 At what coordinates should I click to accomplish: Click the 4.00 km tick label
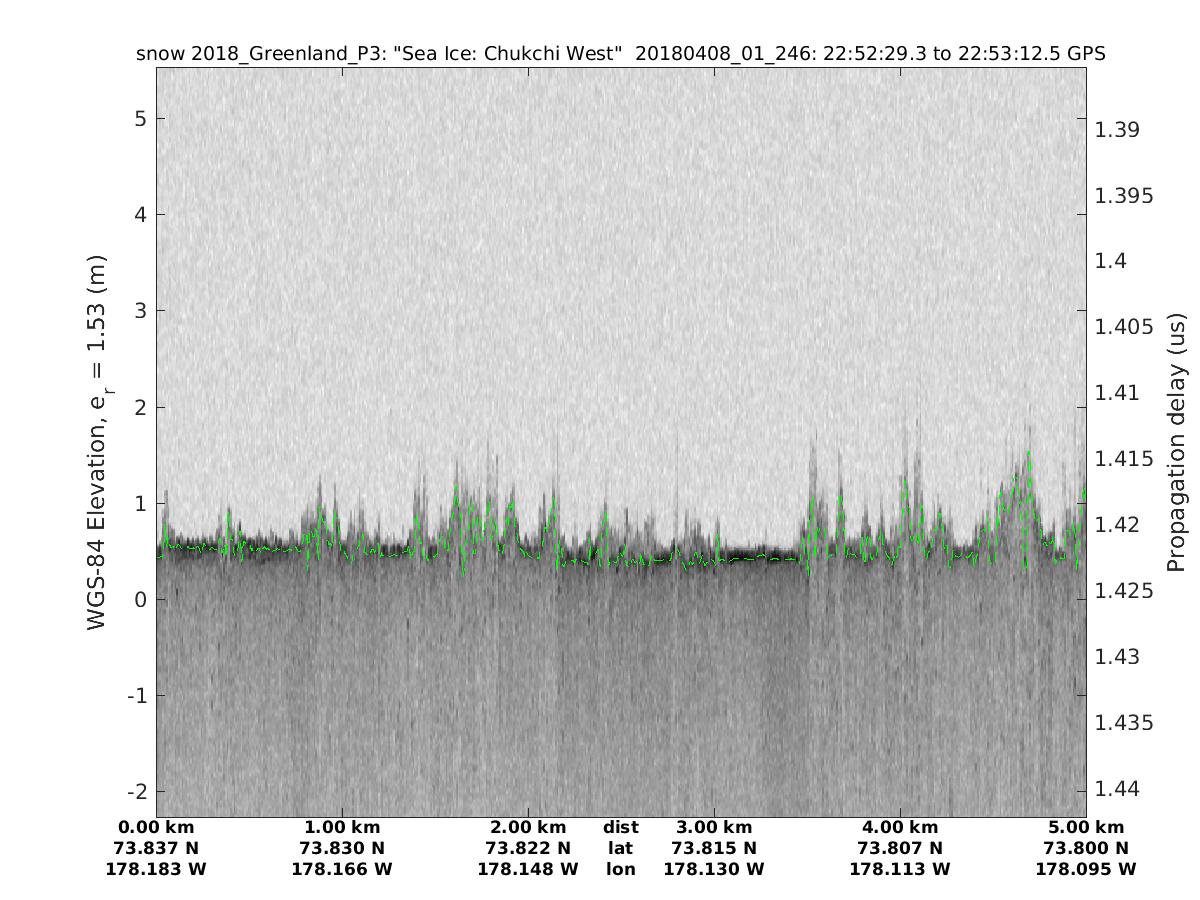point(900,827)
